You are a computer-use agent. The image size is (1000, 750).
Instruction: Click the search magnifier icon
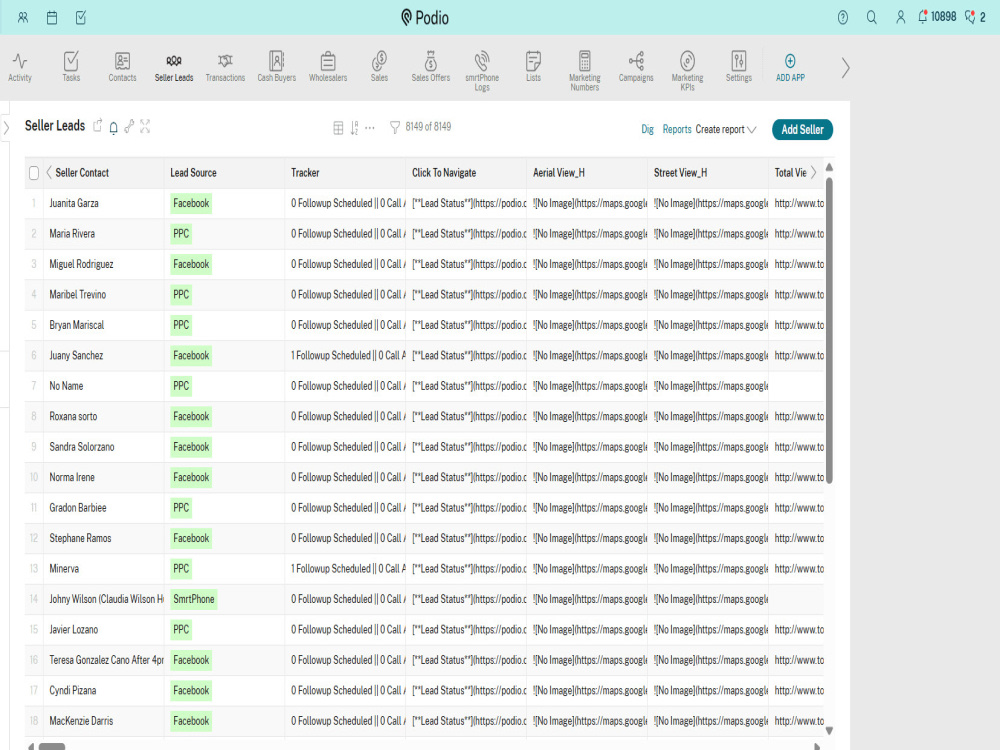click(x=871, y=18)
